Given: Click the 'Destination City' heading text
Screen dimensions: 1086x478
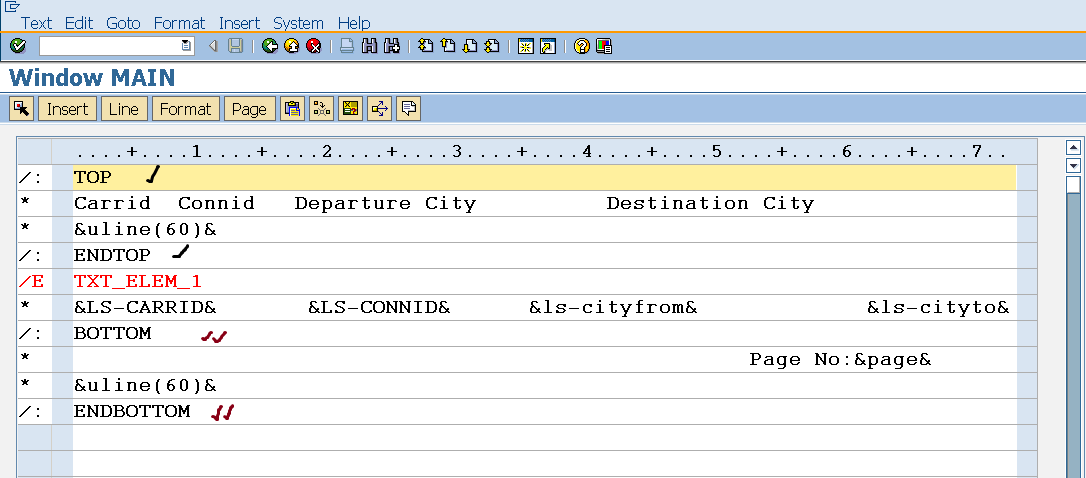Looking at the screenshot, I should (710, 203).
